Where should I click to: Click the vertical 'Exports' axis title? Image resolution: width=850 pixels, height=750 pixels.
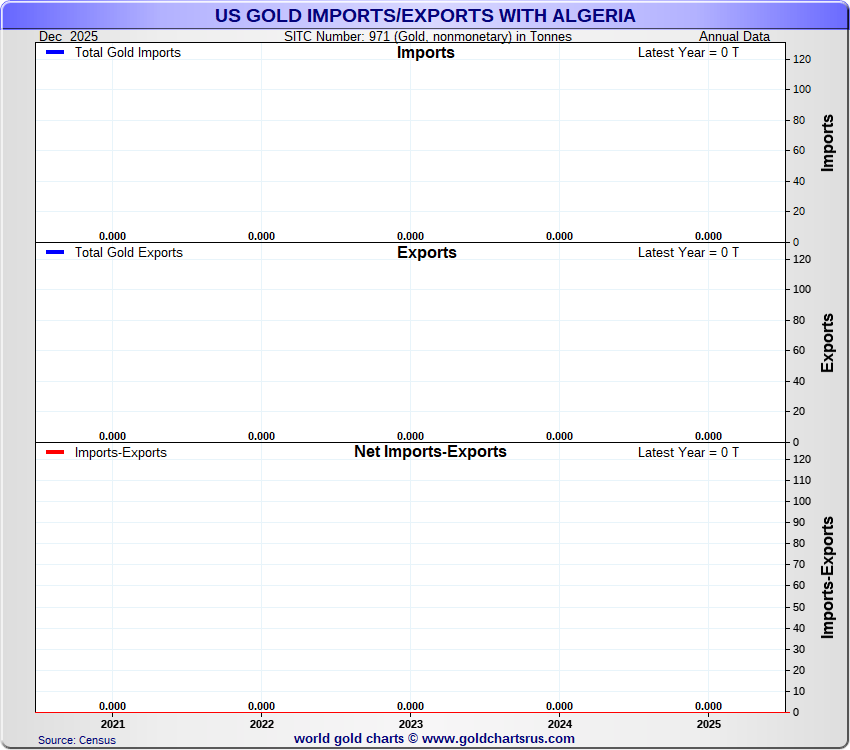(x=827, y=343)
